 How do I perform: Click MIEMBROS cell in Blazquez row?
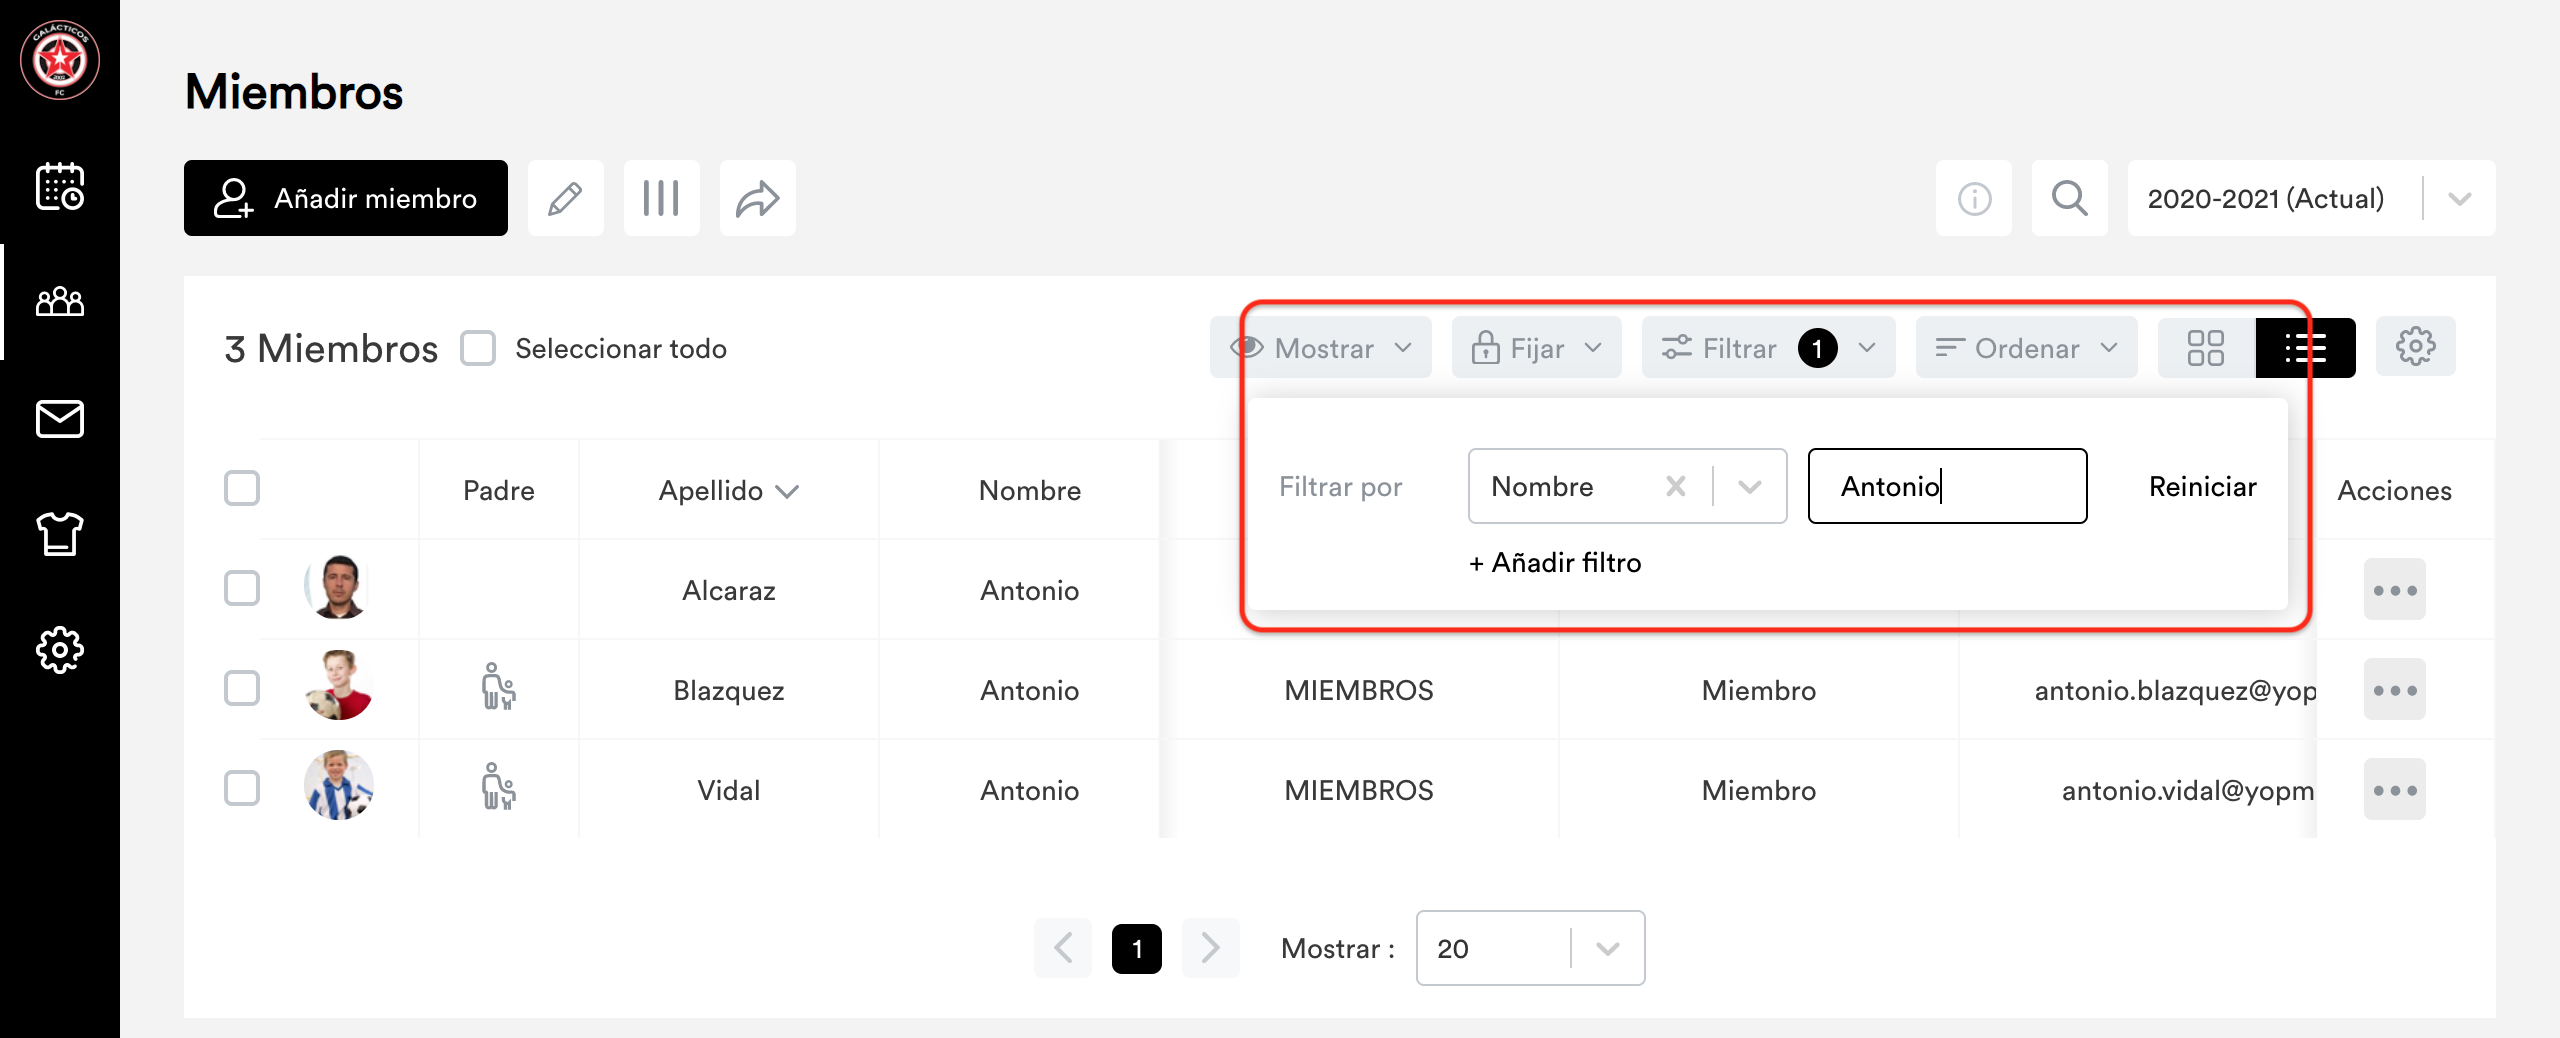click(1359, 691)
